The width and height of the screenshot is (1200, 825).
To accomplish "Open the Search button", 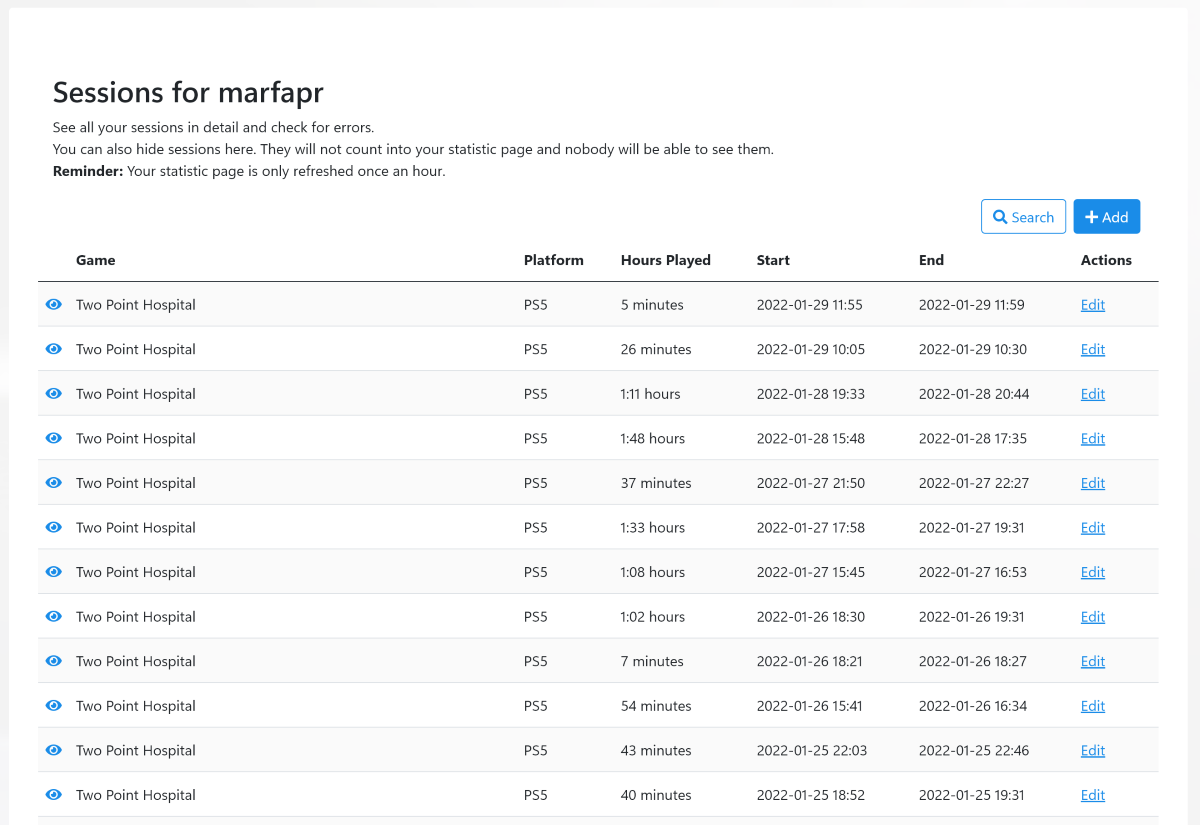I will [1023, 217].
